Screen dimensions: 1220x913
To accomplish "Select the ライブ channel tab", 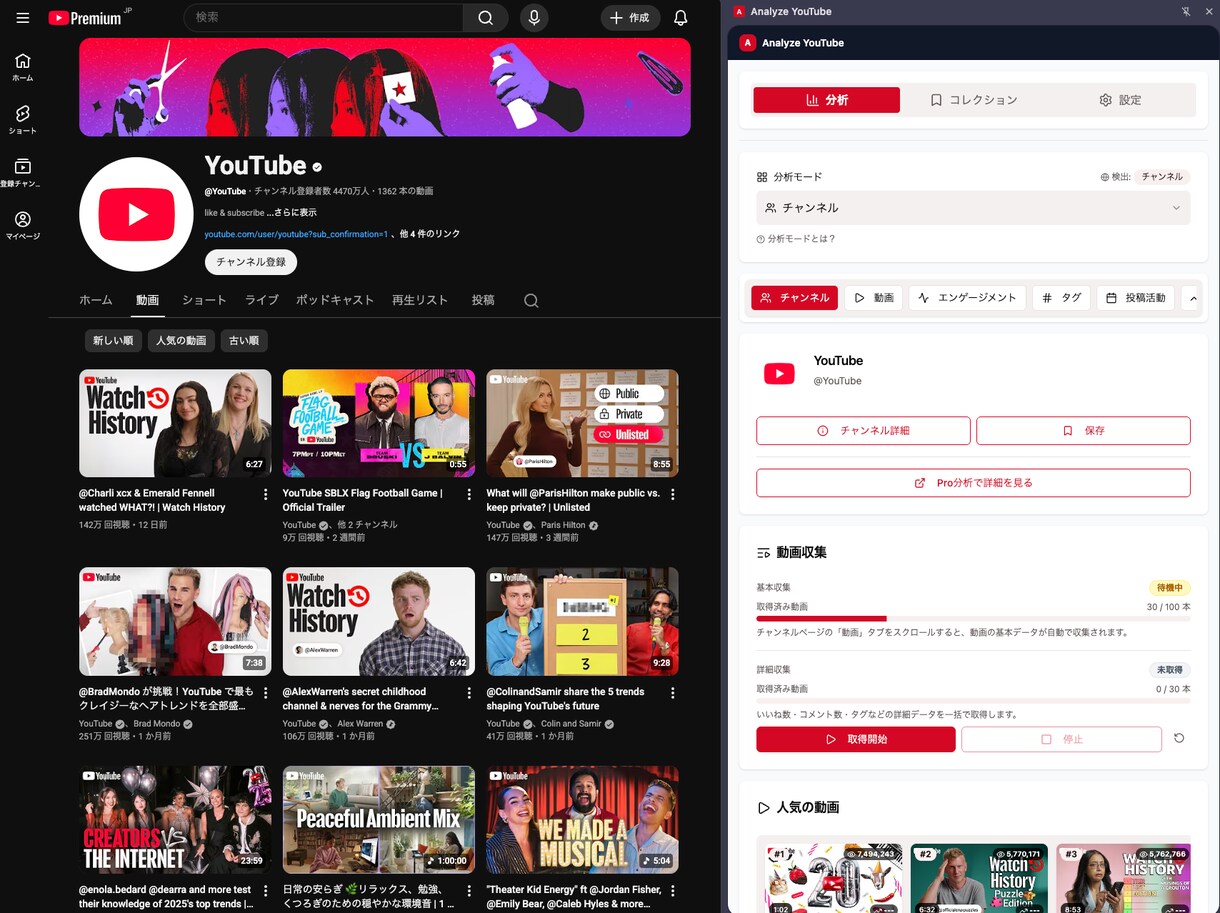I will tap(262, 300).
